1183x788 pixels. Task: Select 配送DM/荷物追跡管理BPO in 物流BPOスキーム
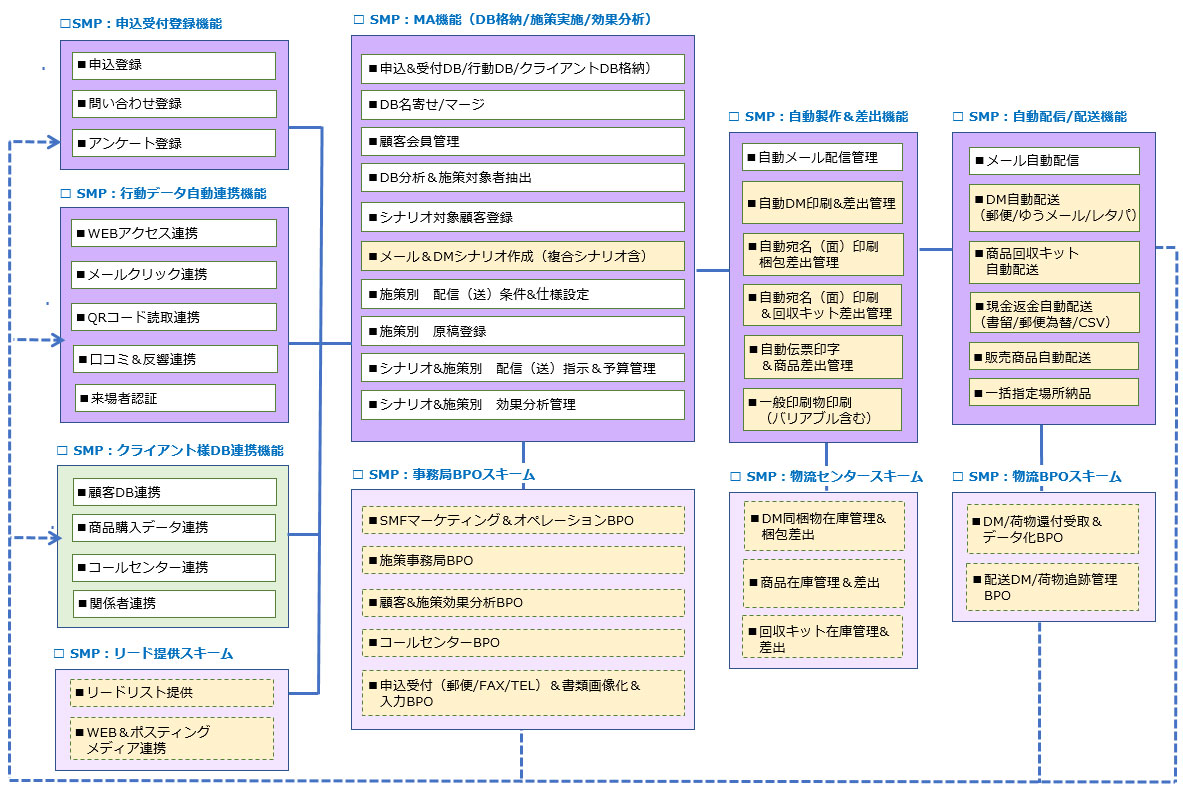pyautogui.click(x=1052, y=588)
